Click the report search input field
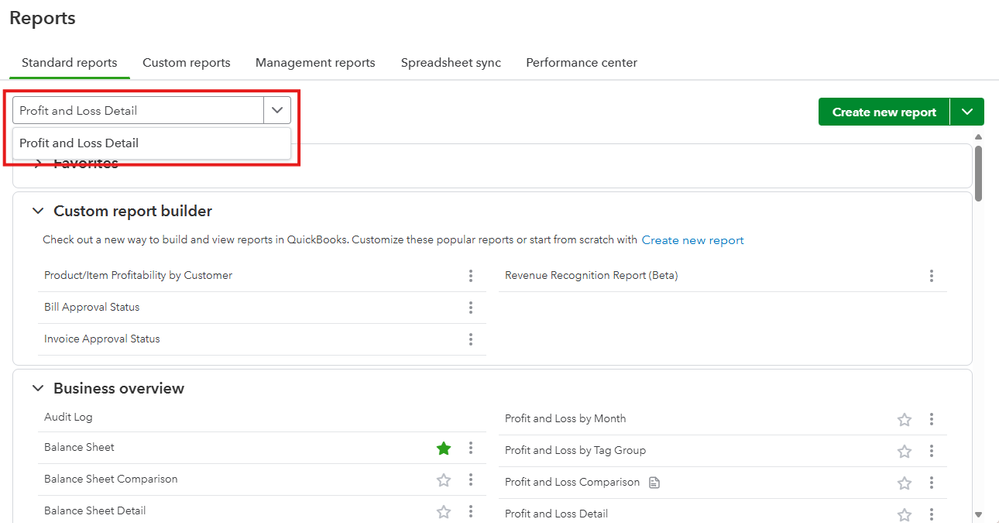Viewport: 999px width, 523px height. click(138, 111)
